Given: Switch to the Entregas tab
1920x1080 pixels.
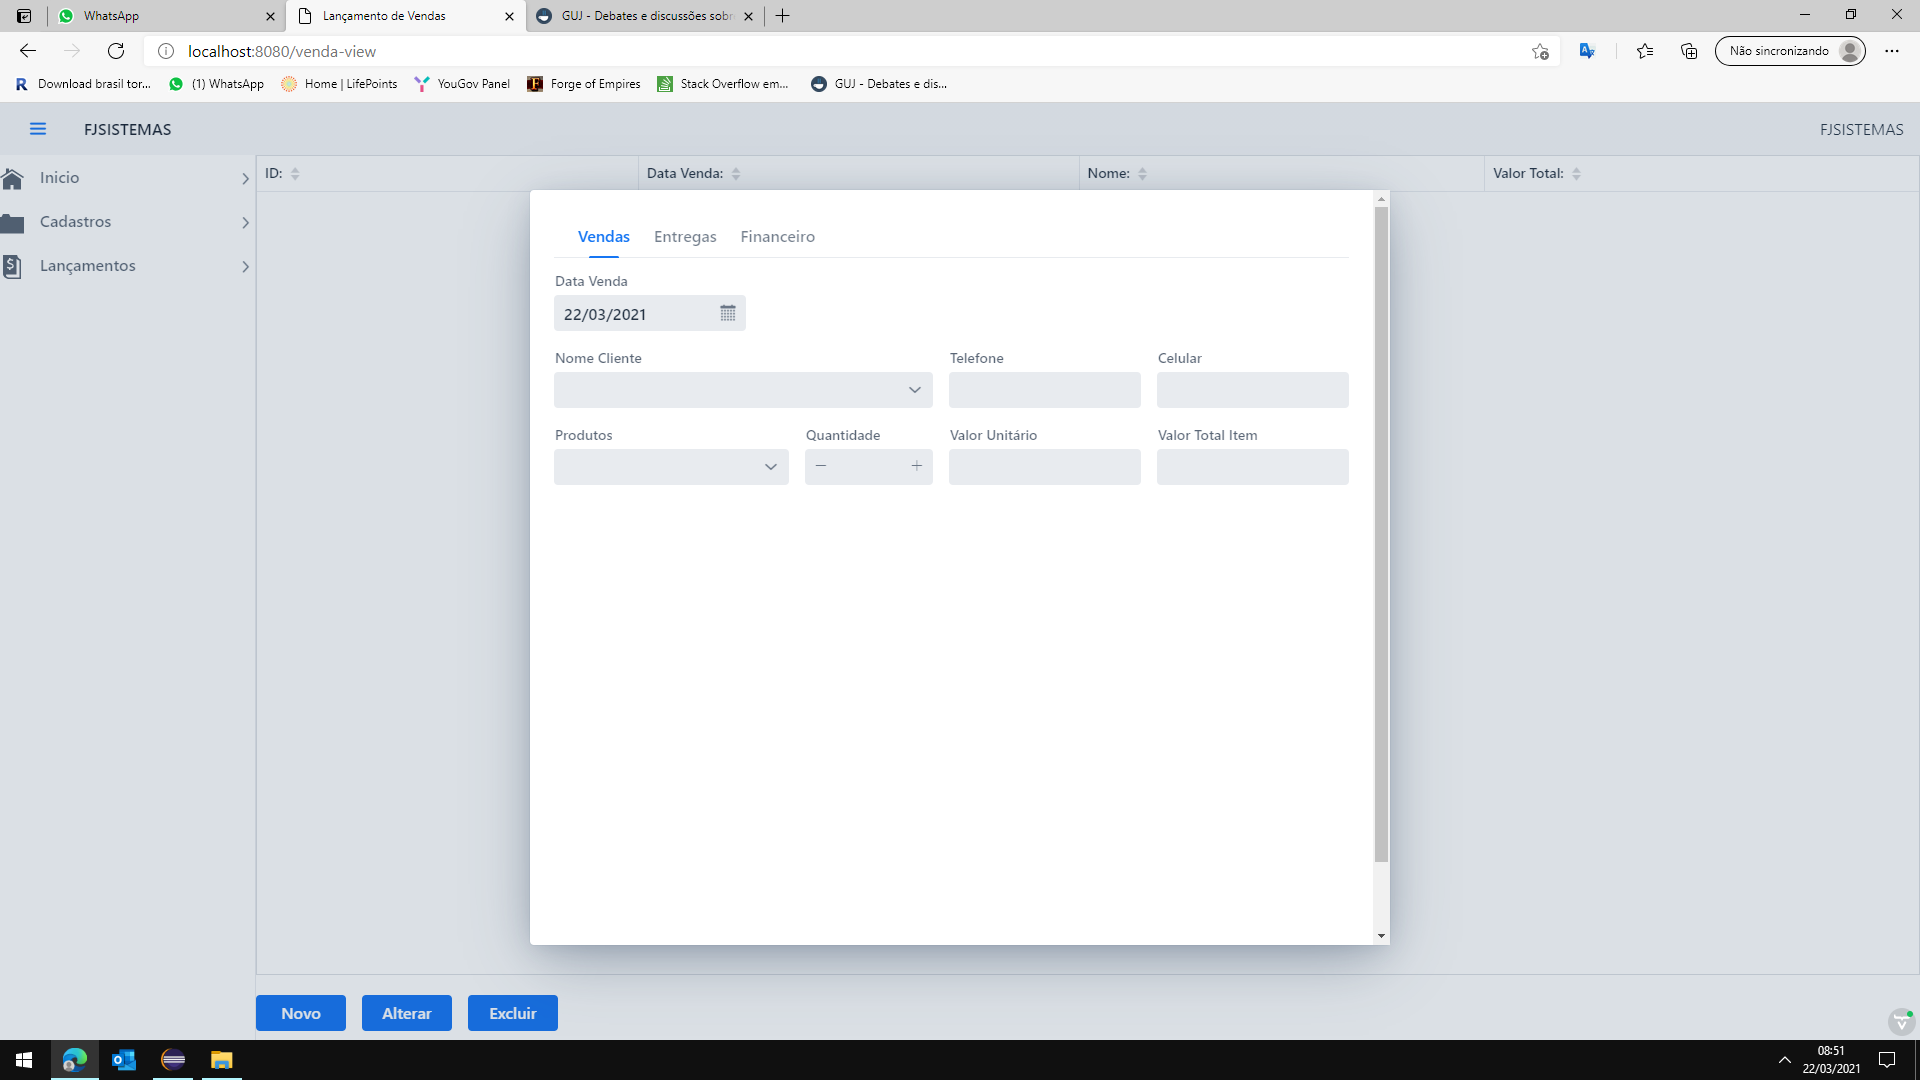Looking at the screenshot, I should point(685,237).
